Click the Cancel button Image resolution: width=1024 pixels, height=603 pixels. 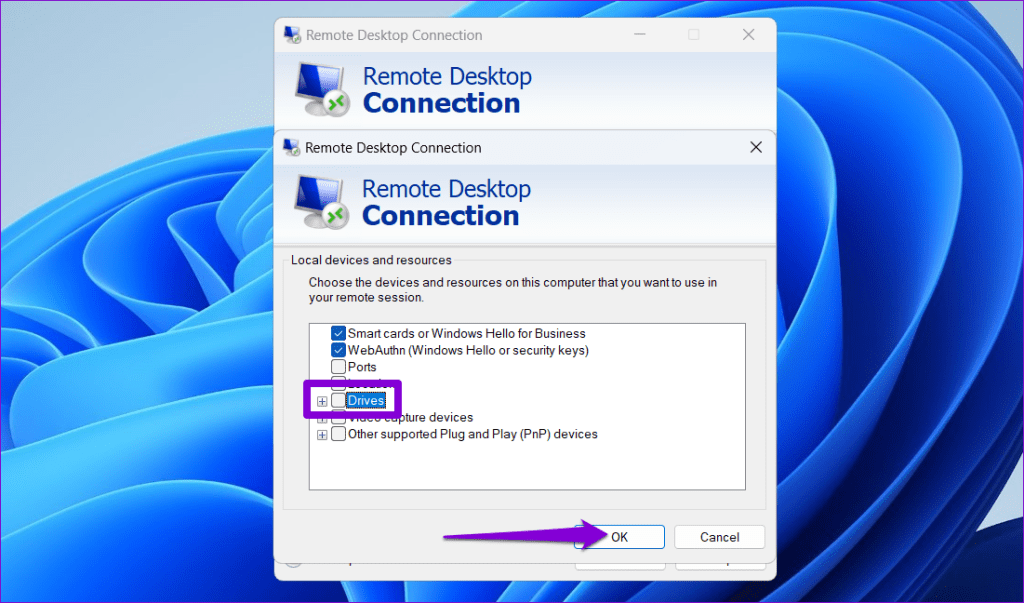(719, 536)
